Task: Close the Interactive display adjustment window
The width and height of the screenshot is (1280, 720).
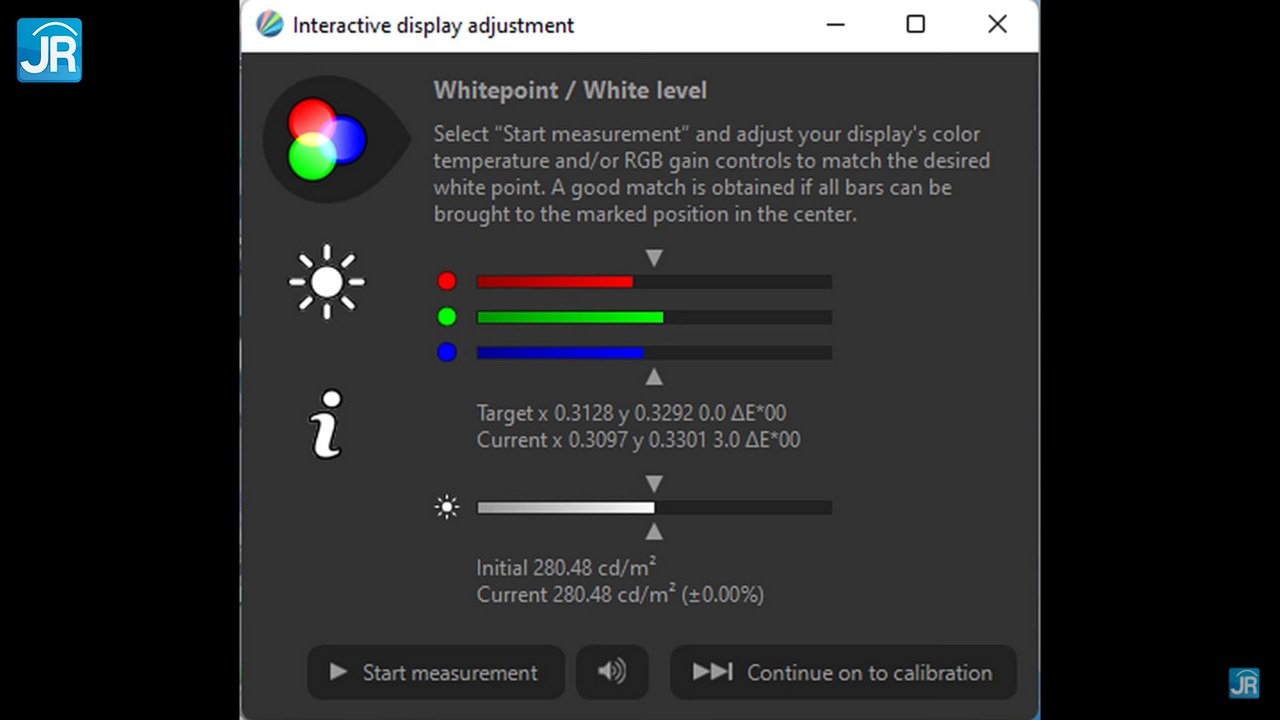Action: pyautogui.click(x=997, y=25)
